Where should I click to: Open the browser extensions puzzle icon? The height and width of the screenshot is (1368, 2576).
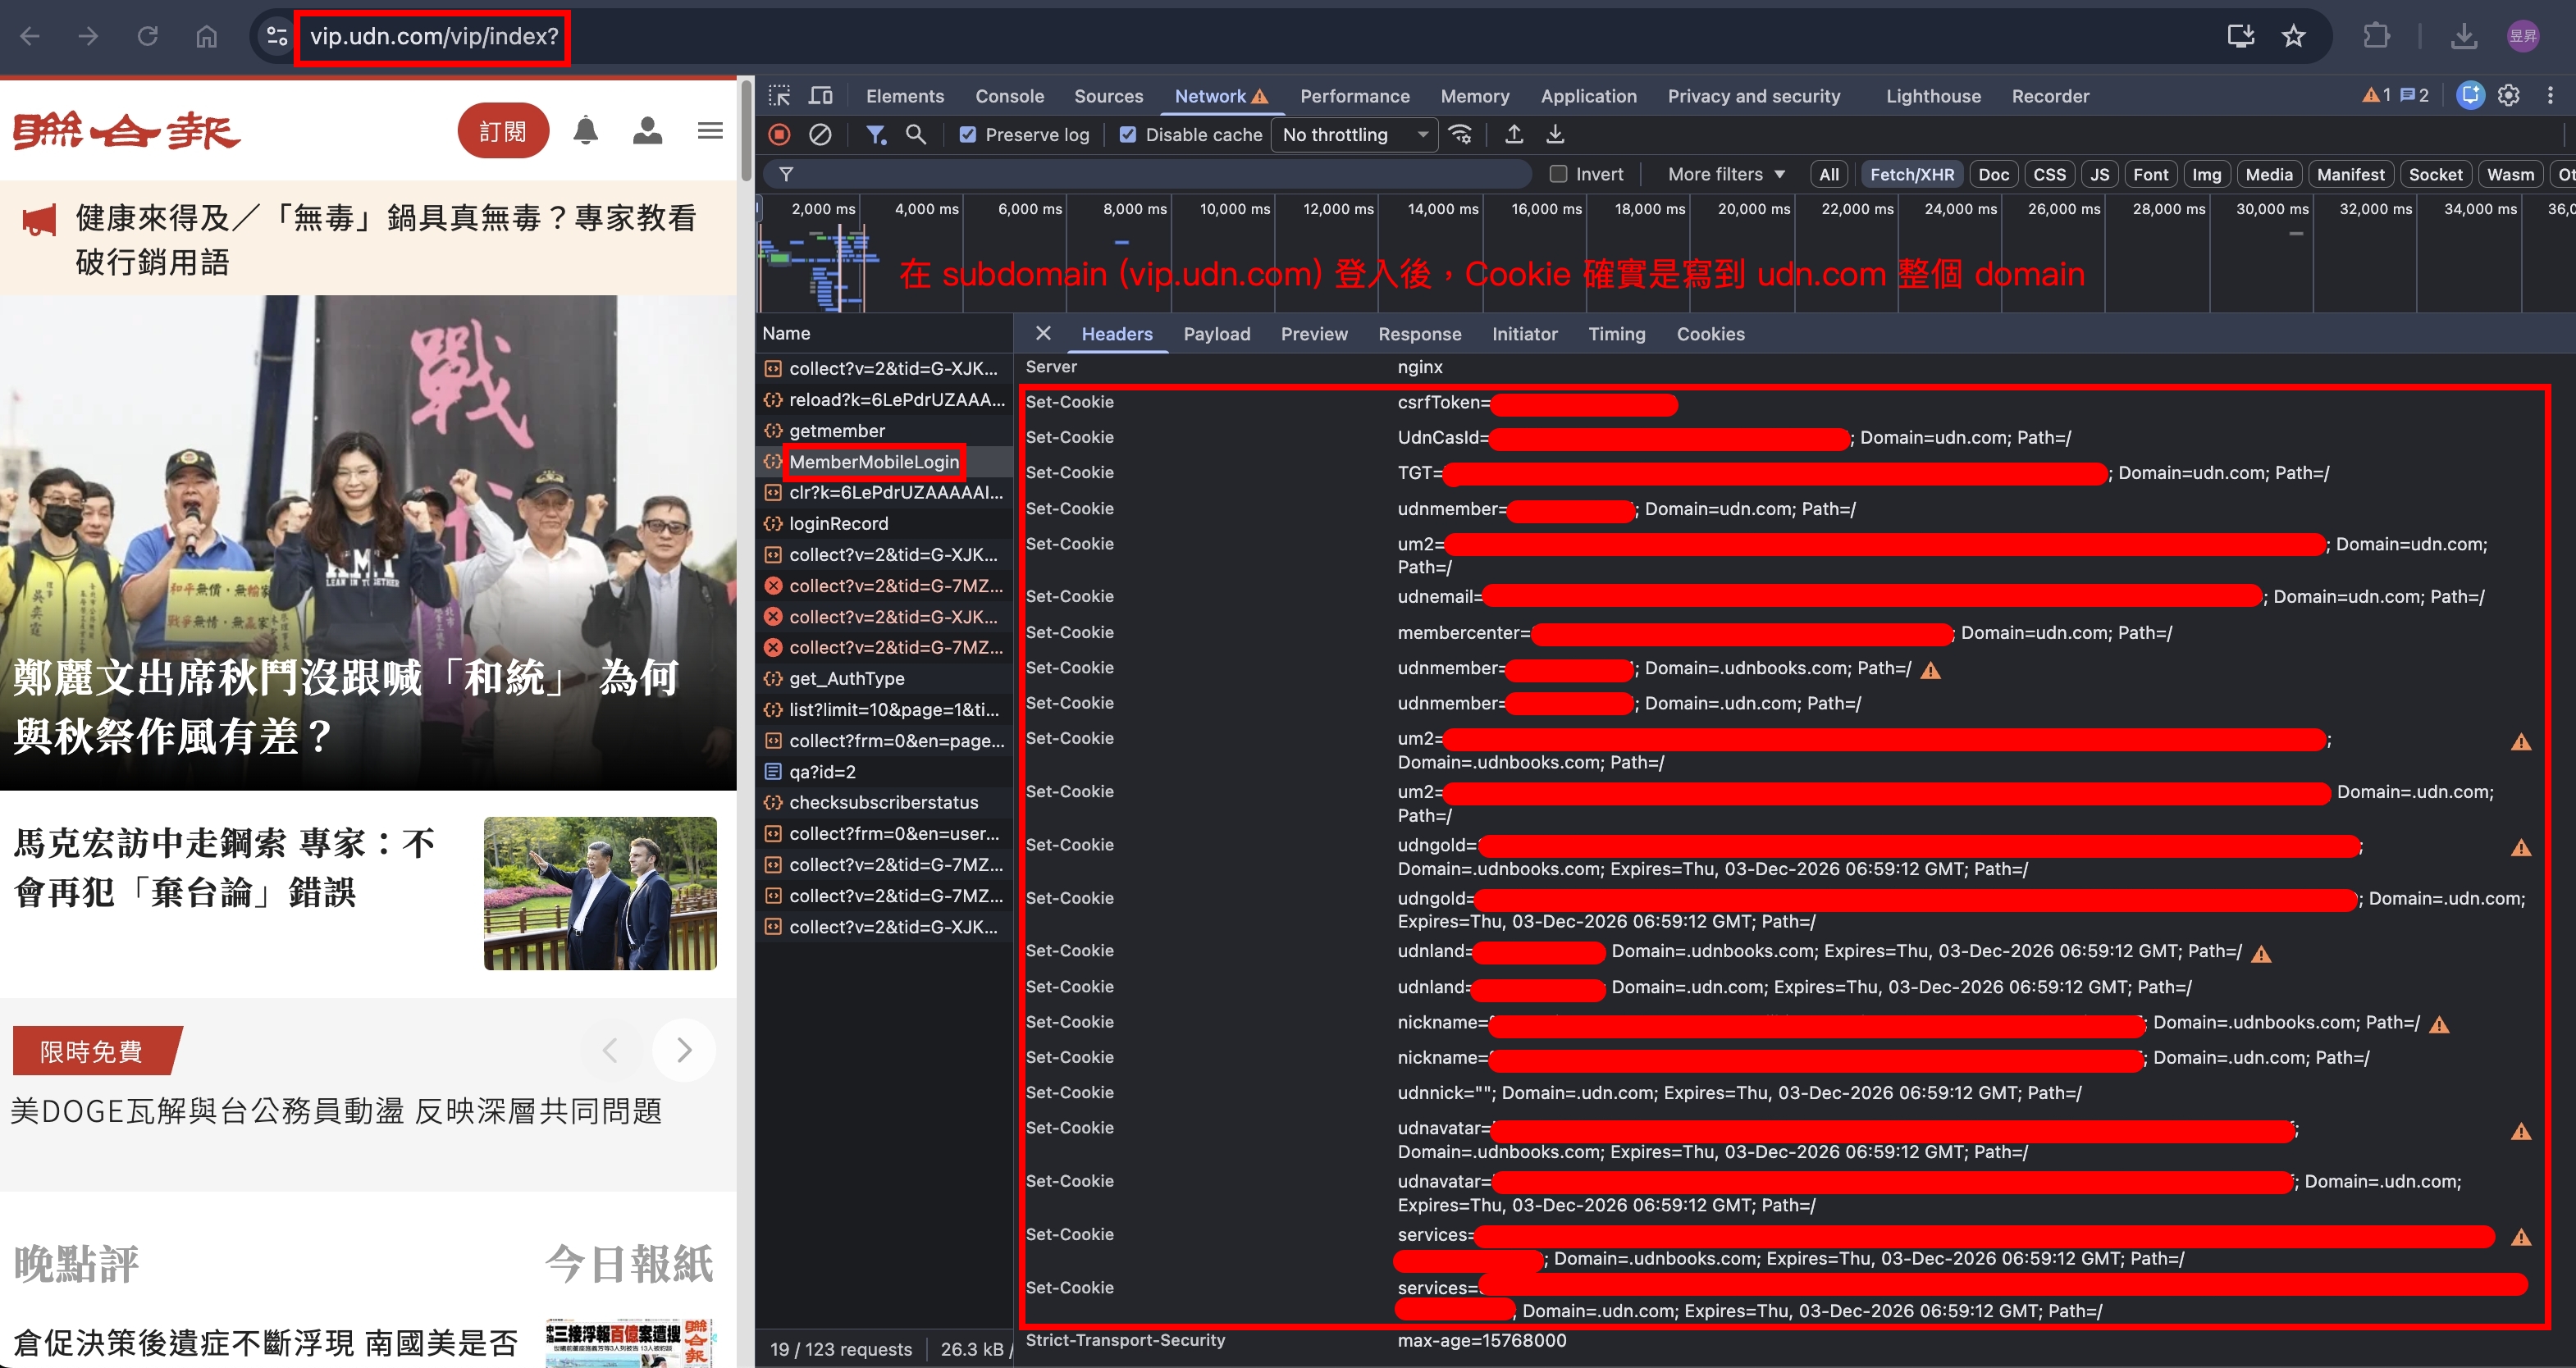click(2376, 37)
